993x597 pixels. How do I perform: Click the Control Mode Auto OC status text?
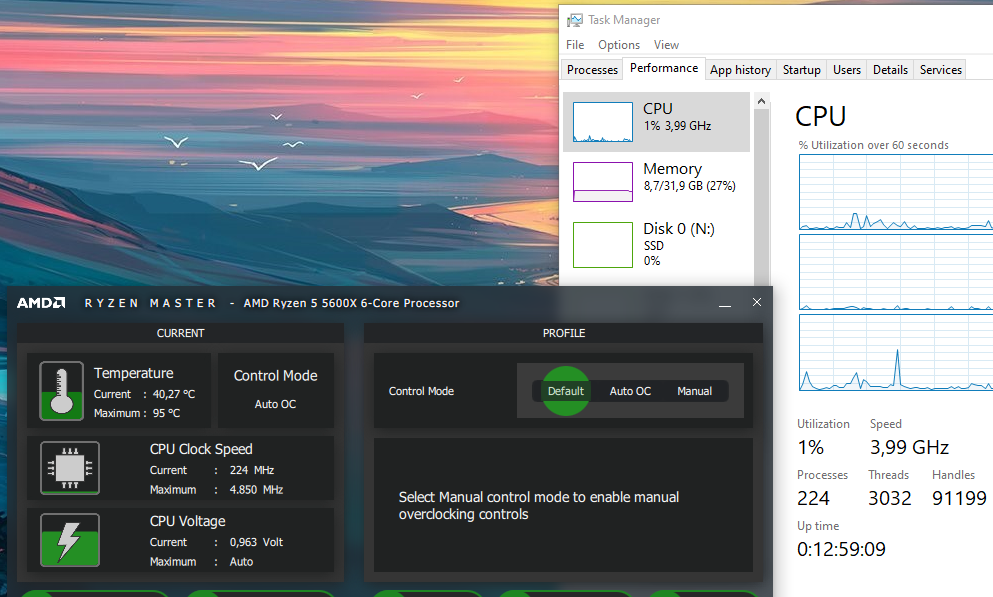pos(275,404)
